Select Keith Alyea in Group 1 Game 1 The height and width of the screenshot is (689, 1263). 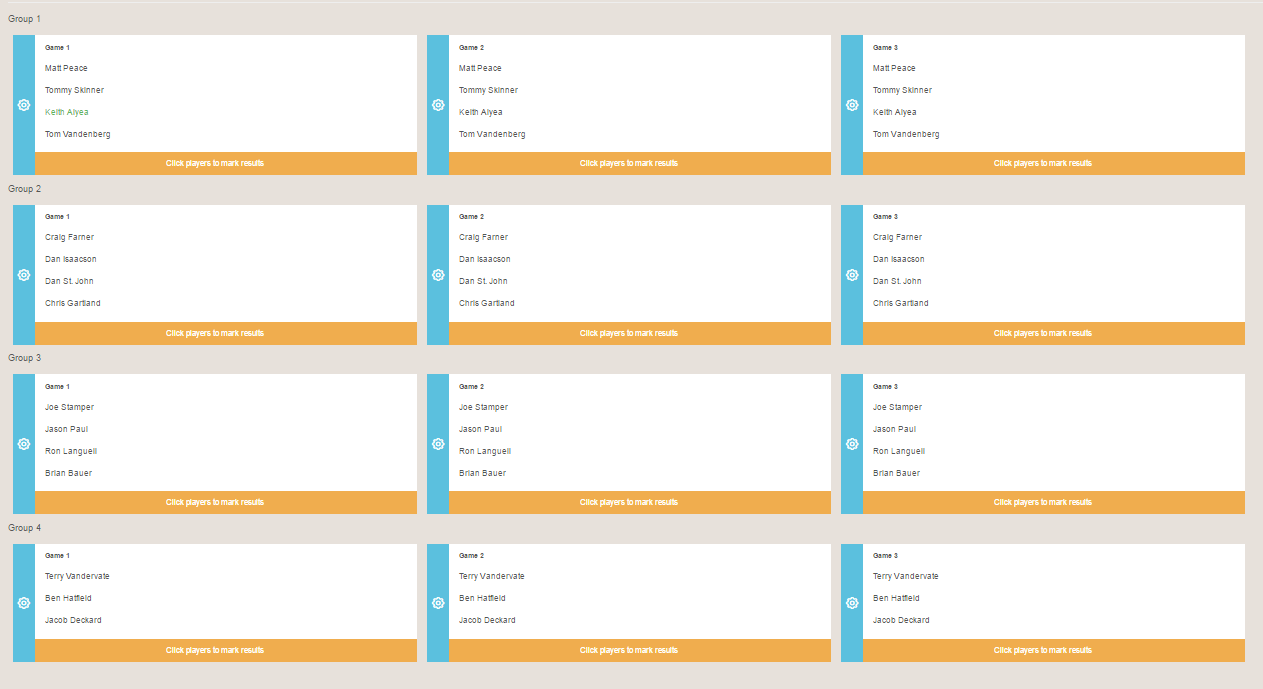tap(67, 112)
